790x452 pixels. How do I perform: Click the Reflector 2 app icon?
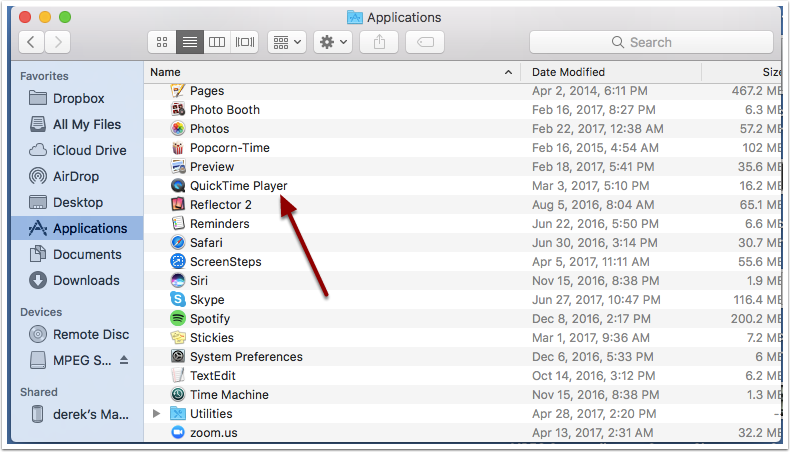[178, 205]
